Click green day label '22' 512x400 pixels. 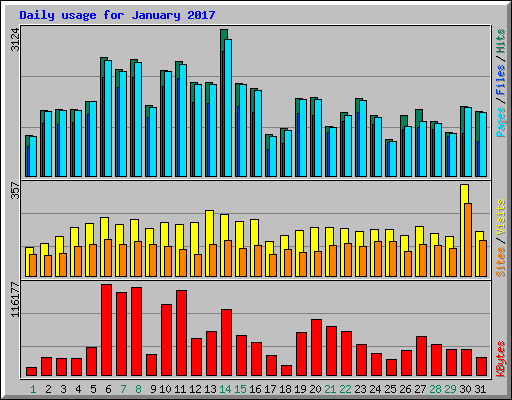point(345,389)
